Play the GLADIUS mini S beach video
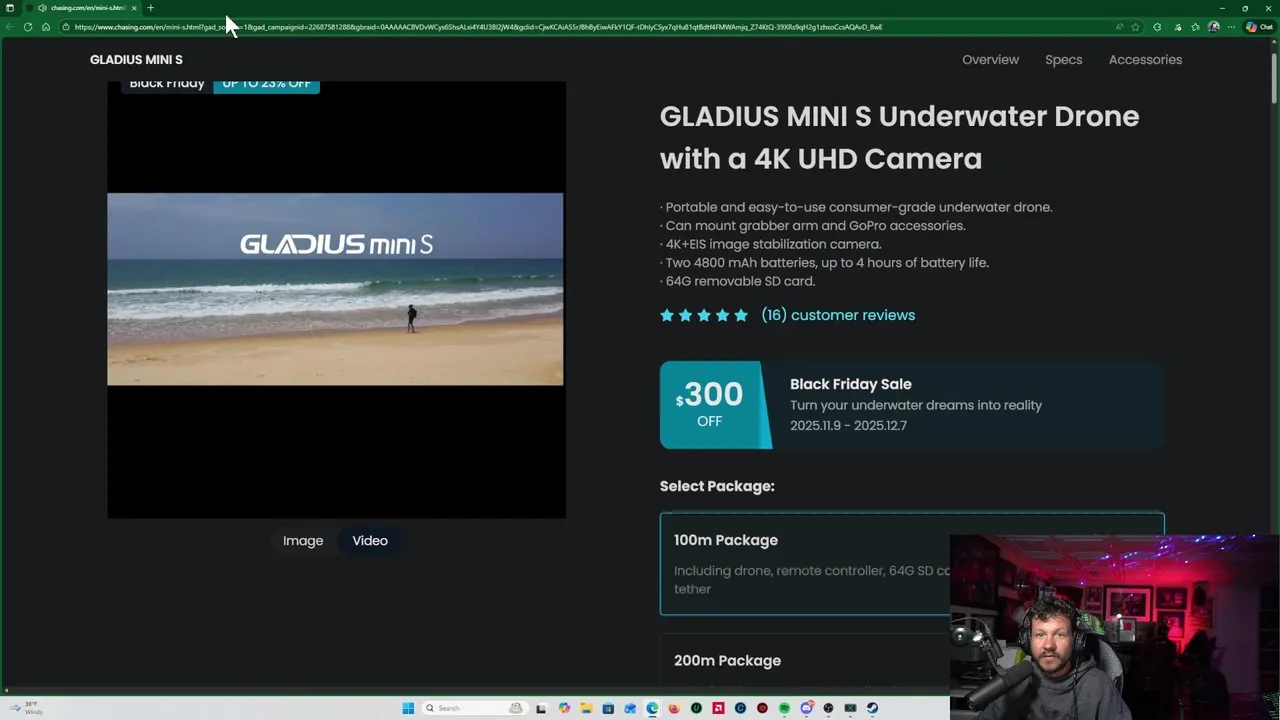Viewport: 1280px width, 720px height. click(x=335, y=289)
